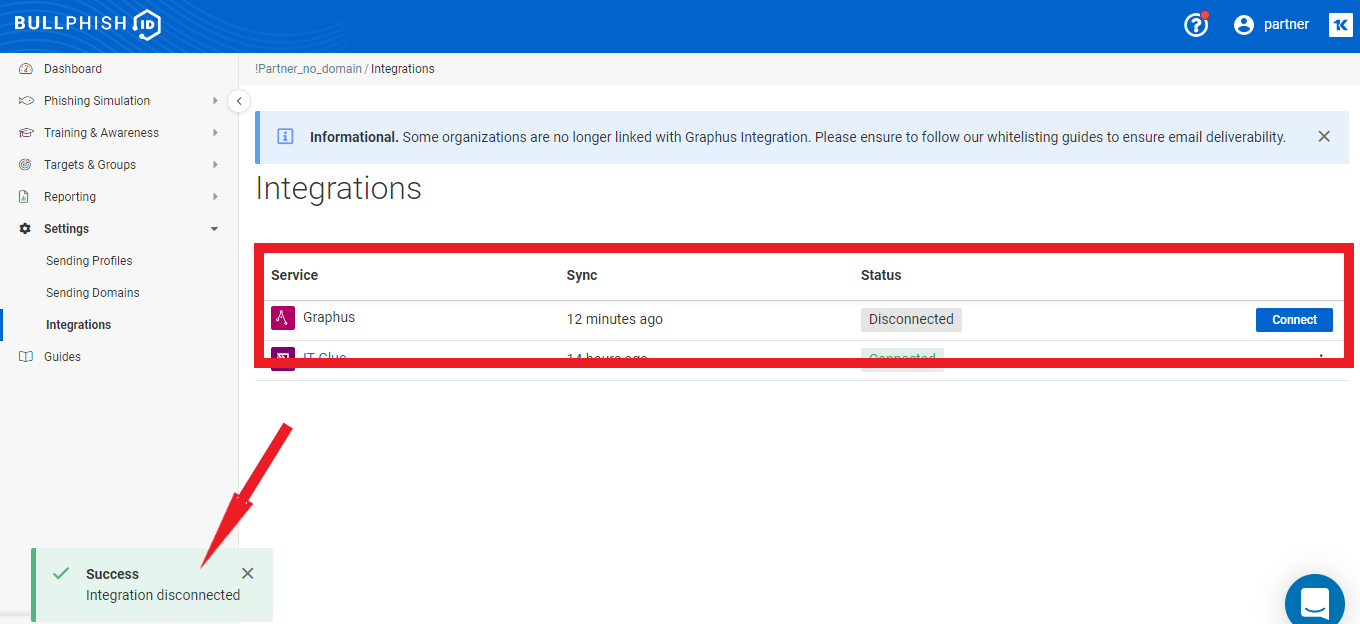Screen dimensions: 1360x624
Task: Expand the Reporting submenu arrow
Action: 215,197
